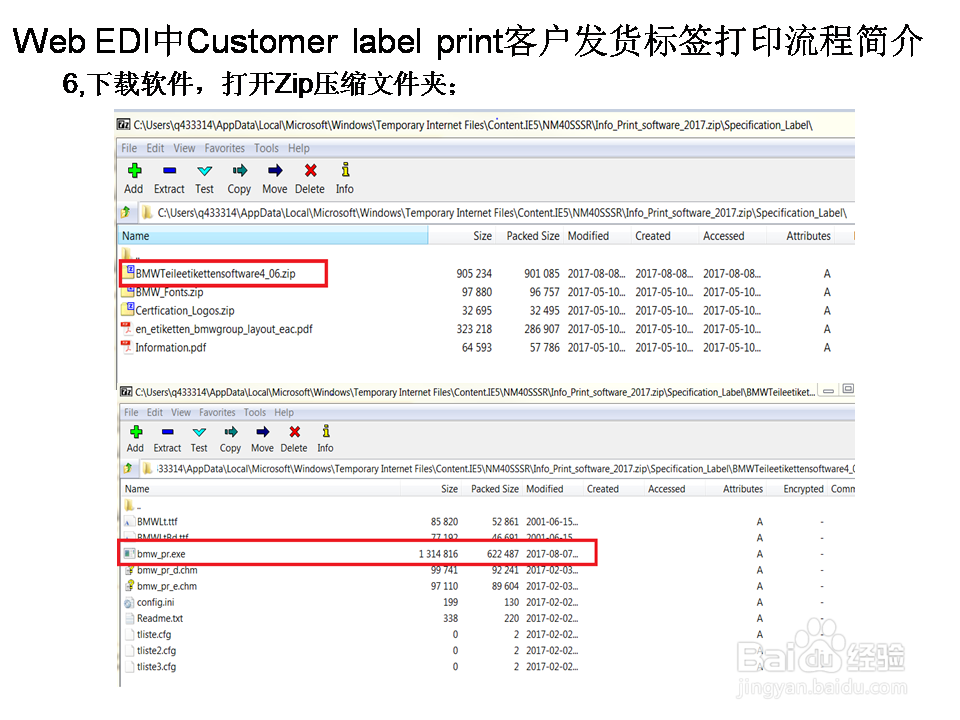Click address path field in lower window
Viewport: 960px width, 720px height.
click(x=497, y=468)
